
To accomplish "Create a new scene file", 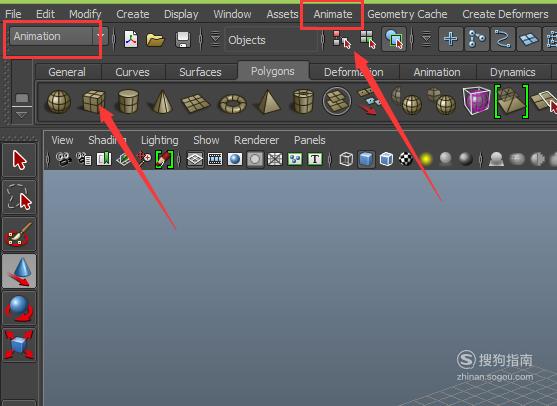I will 130,39.
